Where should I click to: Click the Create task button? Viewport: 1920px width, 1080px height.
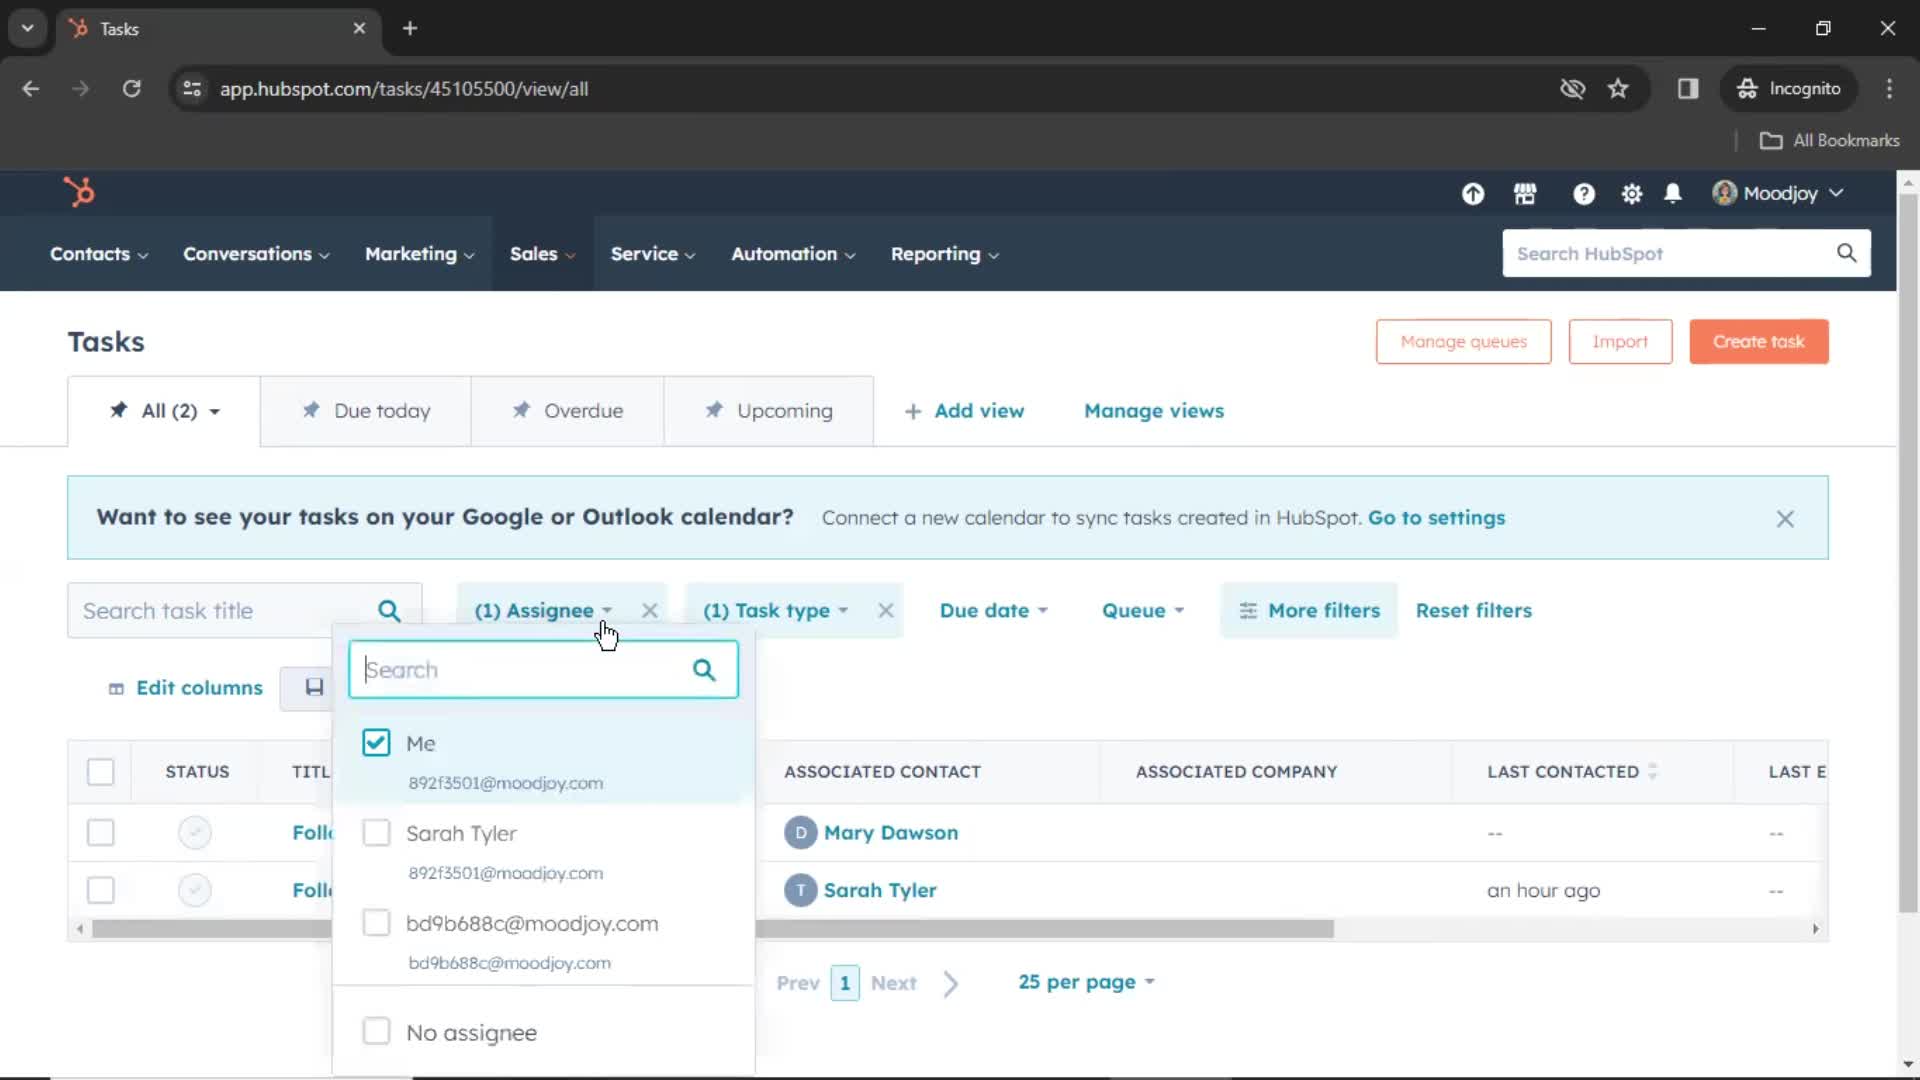1759,342
